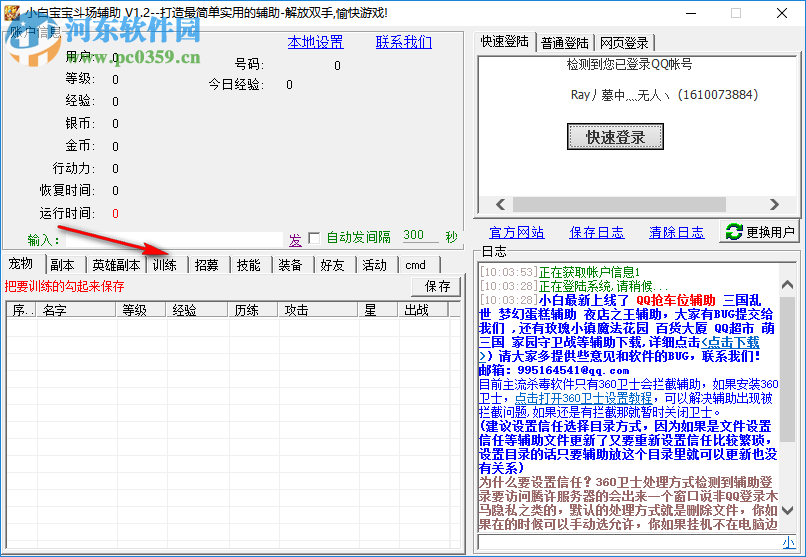Click the 历练 column header
This screenshot has height=557, width=806.
point(253,310)
